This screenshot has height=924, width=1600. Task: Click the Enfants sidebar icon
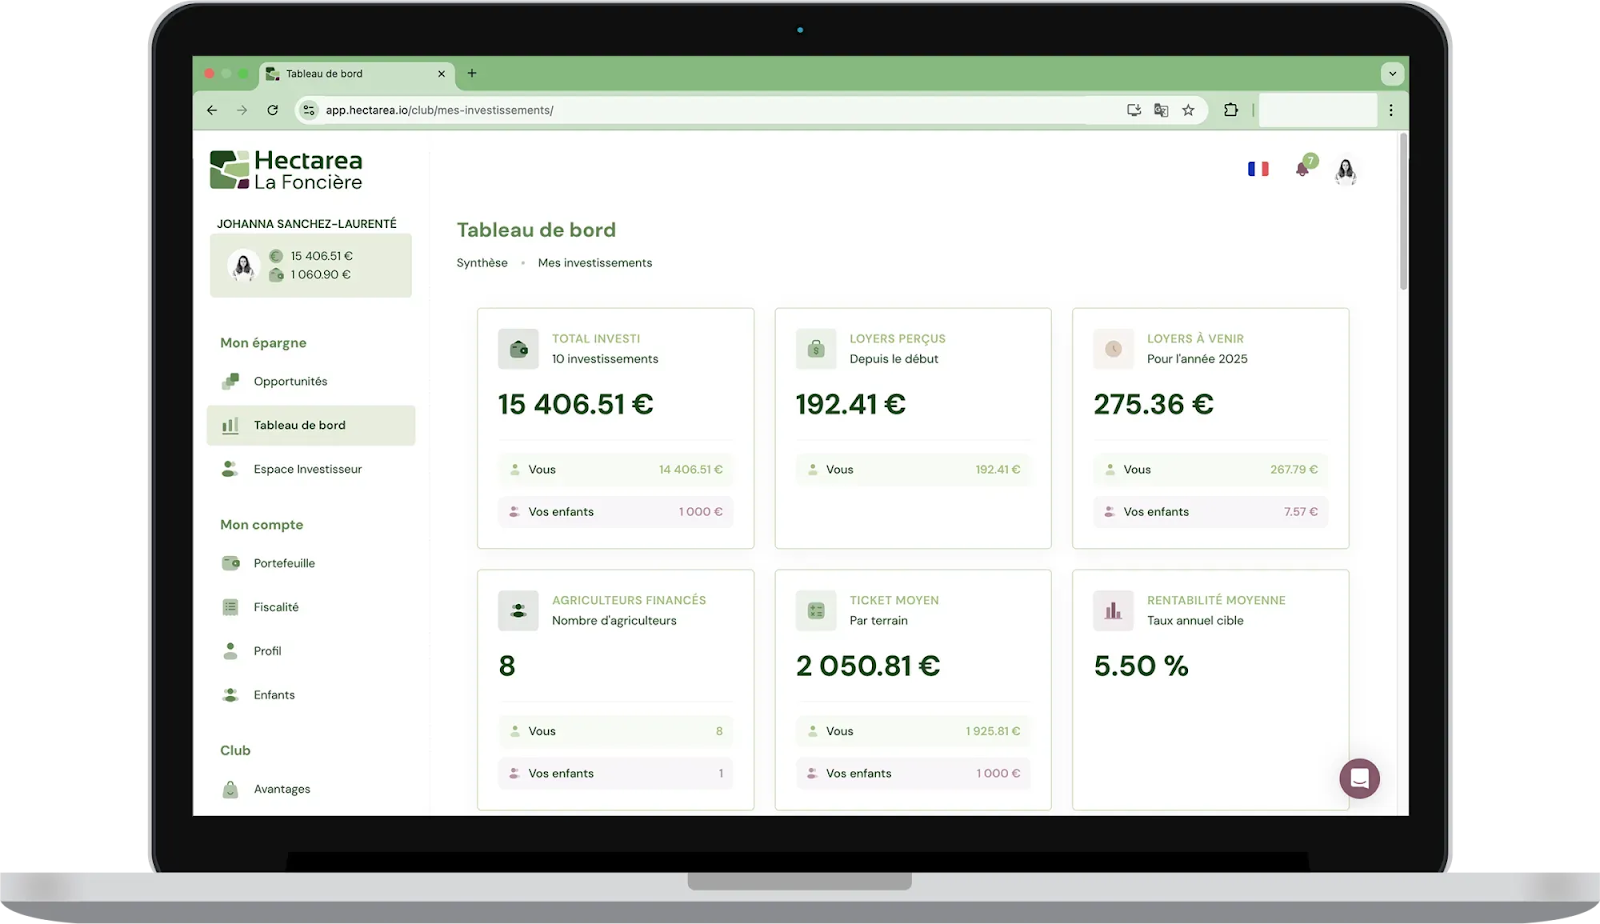230,695
